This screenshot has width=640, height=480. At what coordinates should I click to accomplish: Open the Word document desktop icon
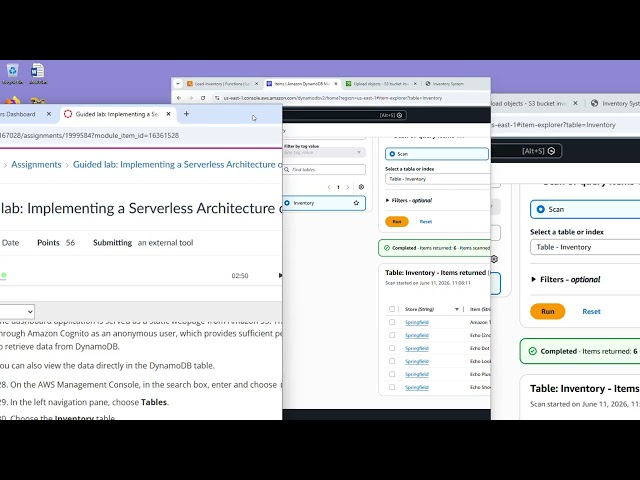click(x=37, y=71)
